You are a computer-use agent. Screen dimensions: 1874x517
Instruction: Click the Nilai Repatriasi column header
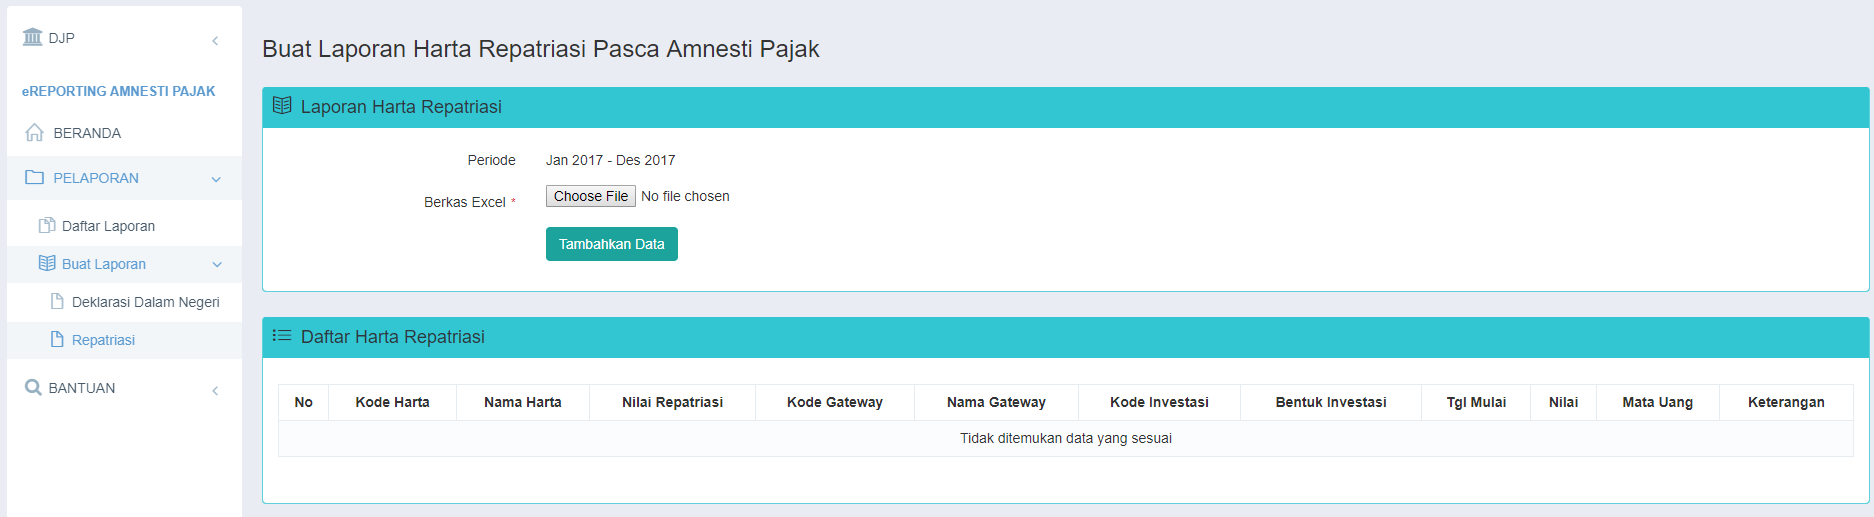pos(672,402)
